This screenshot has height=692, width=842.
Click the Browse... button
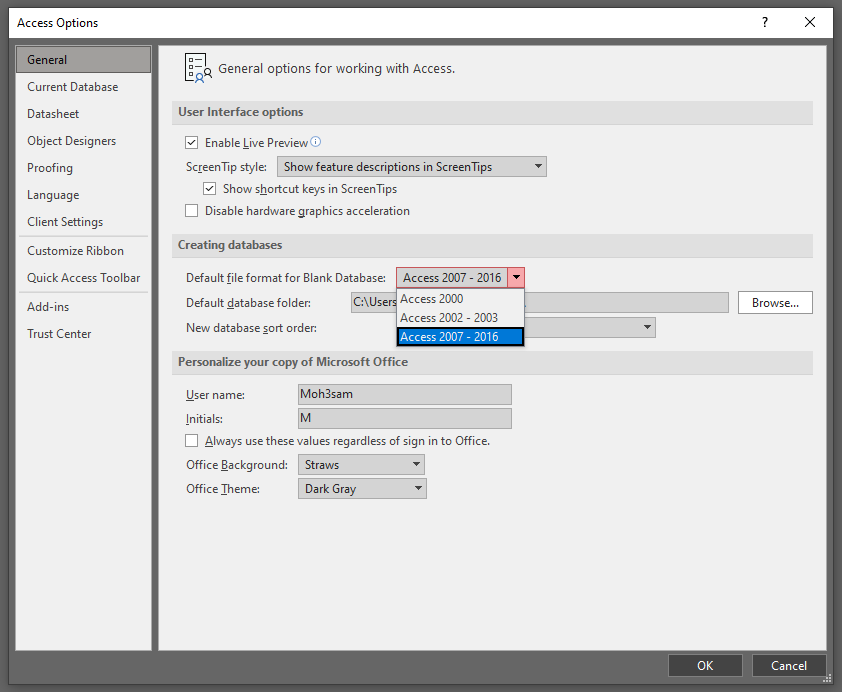[x=775, y=303]
